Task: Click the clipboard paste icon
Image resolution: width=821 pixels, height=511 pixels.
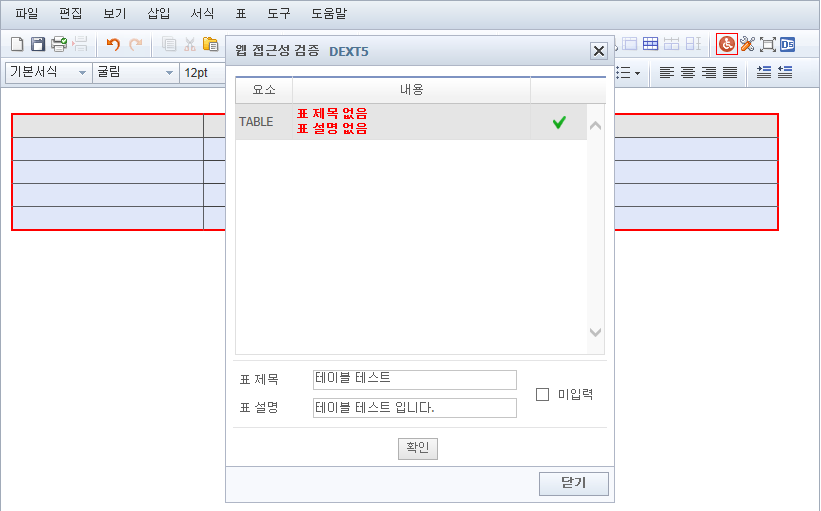Action: point(210,44)
